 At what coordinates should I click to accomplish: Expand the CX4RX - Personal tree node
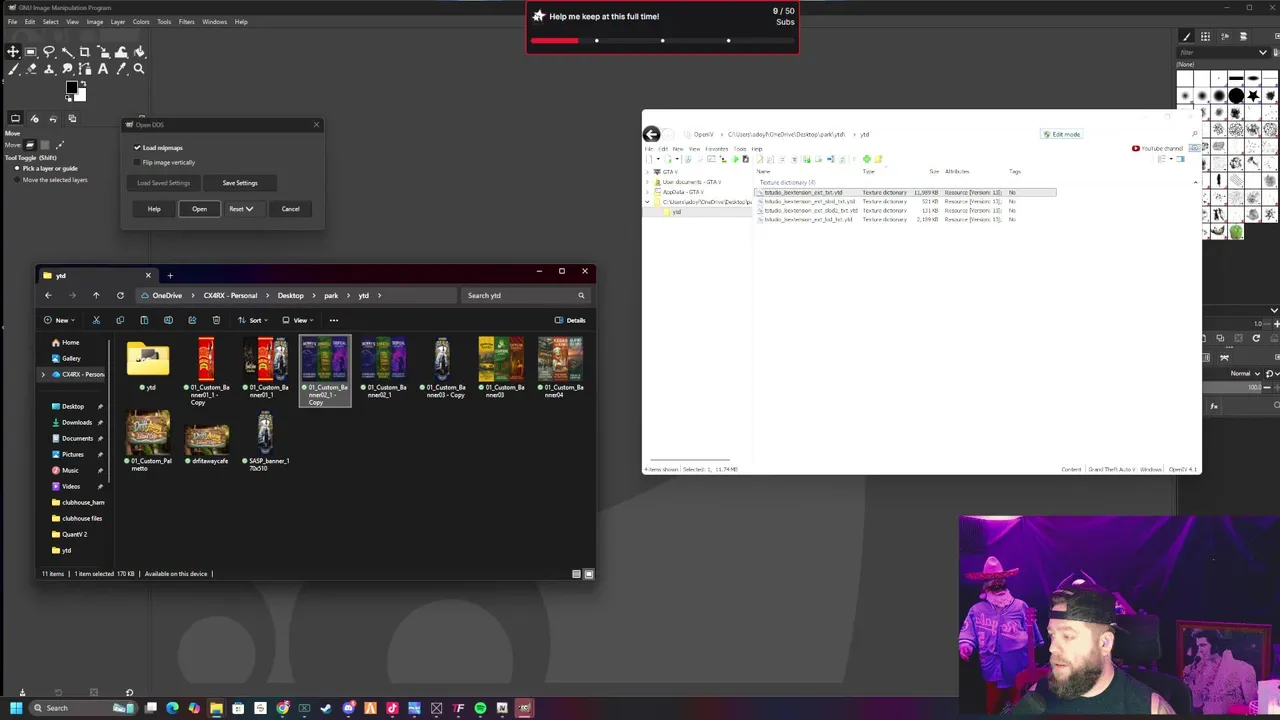43,374
